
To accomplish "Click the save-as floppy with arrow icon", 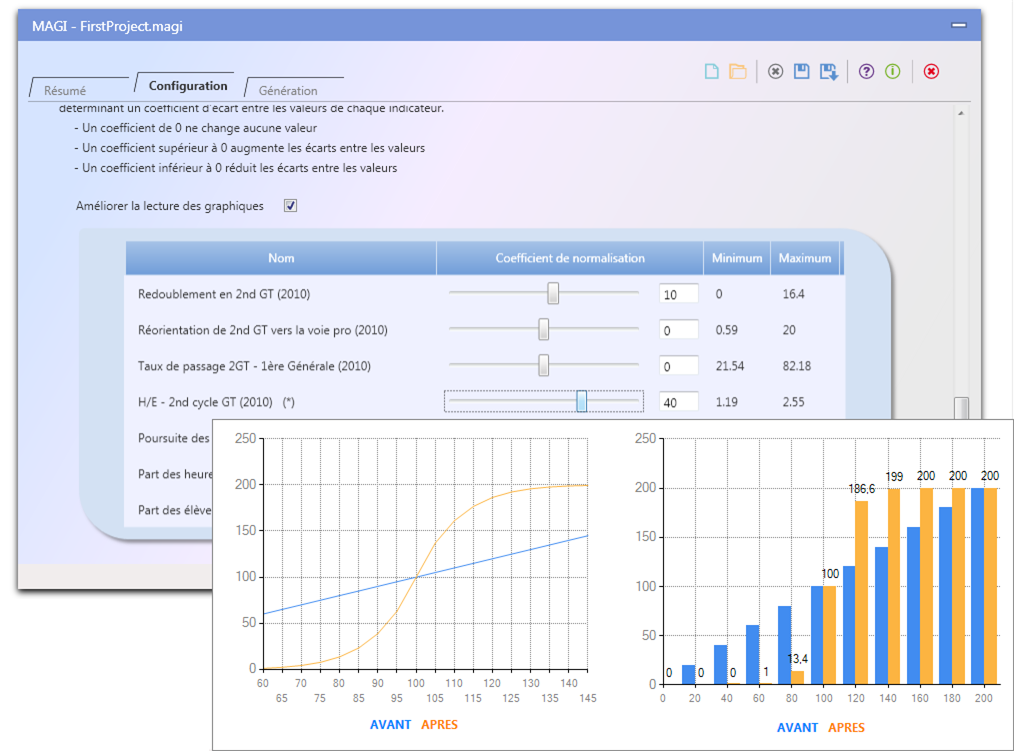I will click(x=828, y=71).
